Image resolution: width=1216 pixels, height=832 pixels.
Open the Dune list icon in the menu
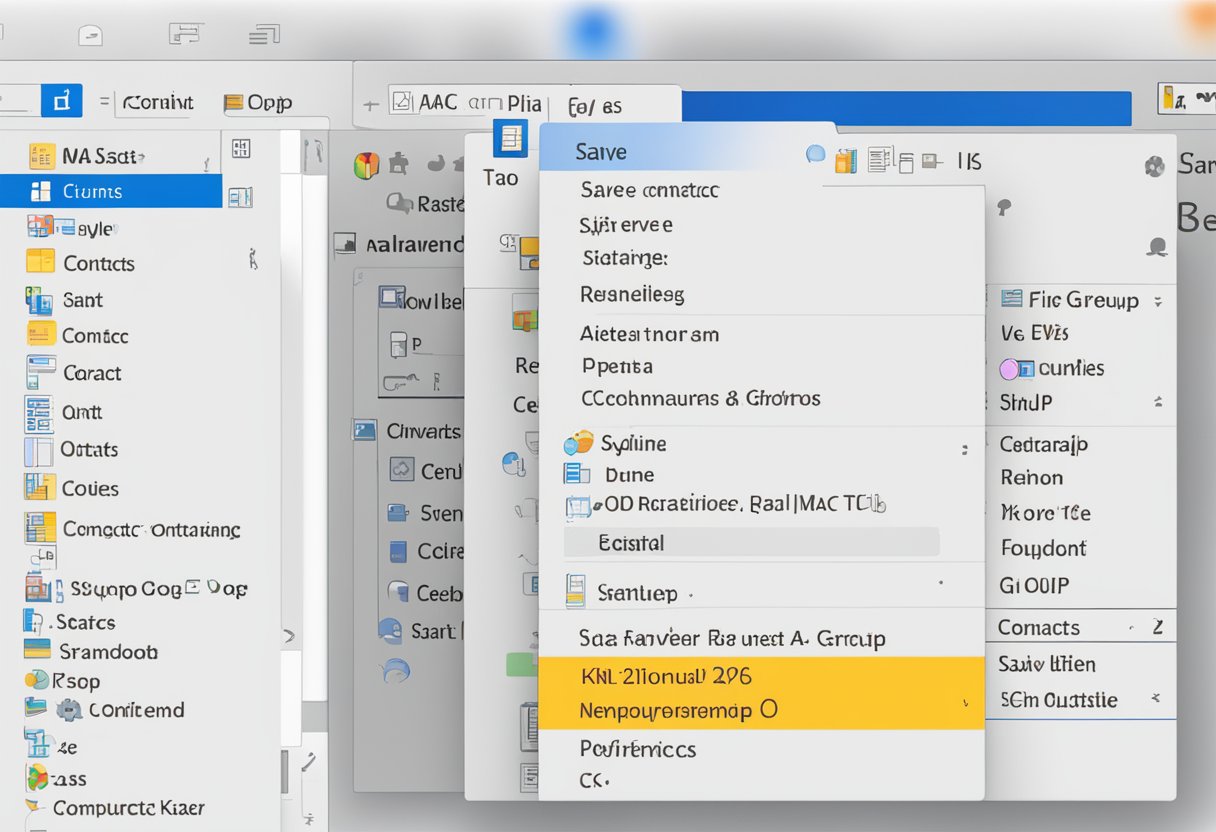coord(576,474)
